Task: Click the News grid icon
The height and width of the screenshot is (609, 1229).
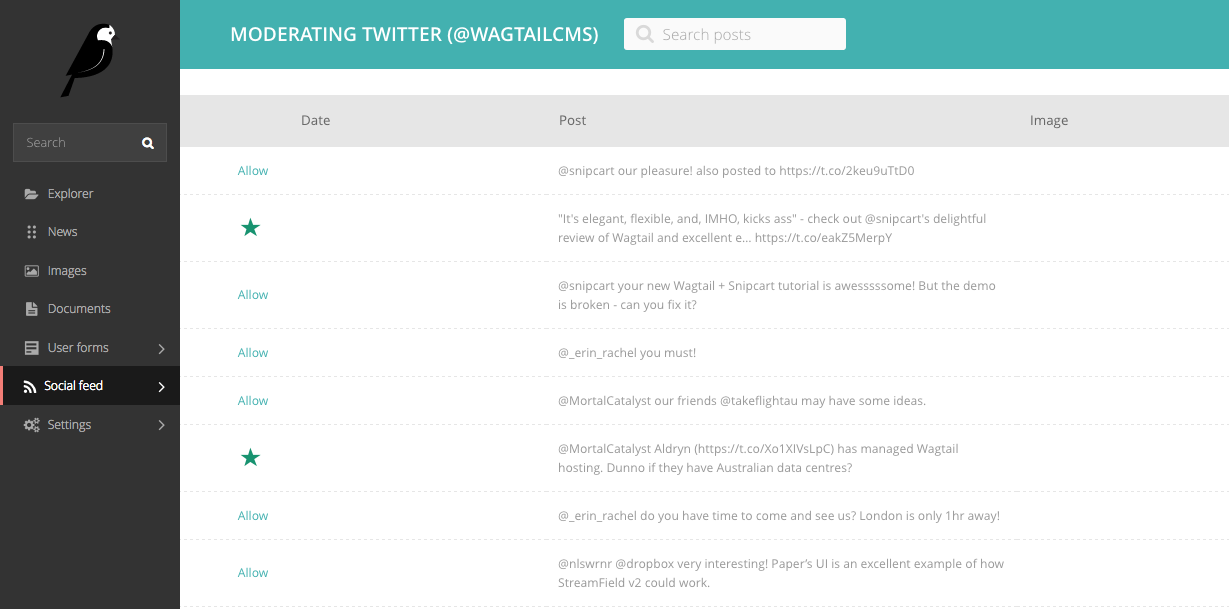Action: coord(31,232)
